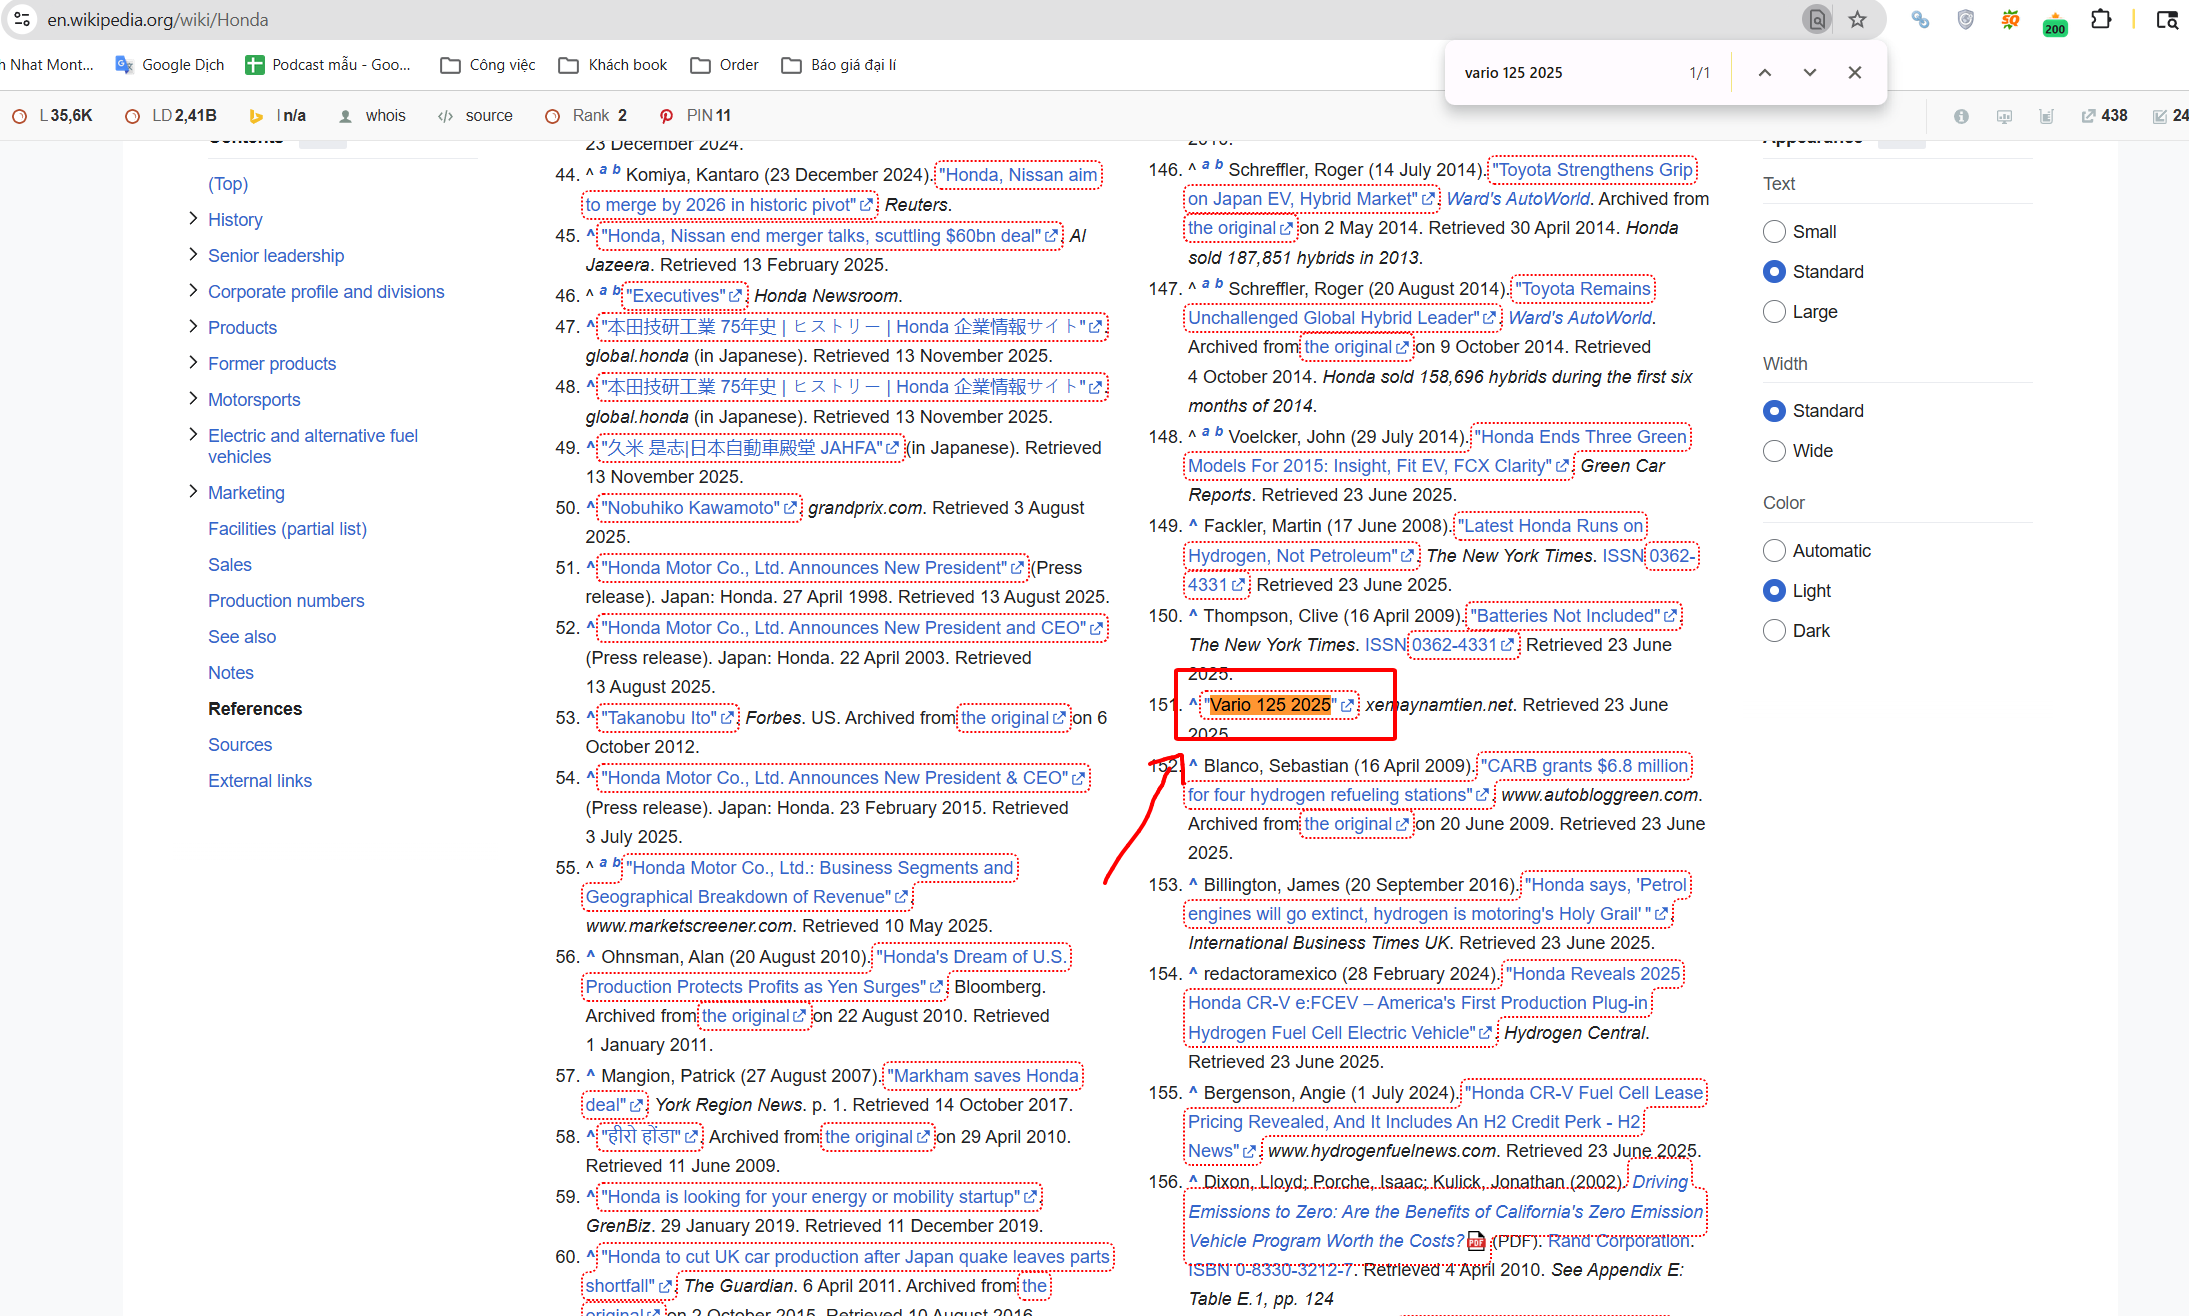Open Podcast mẫu bookmark
This screenshot has width=2189, height=1316.
(328, 65)
